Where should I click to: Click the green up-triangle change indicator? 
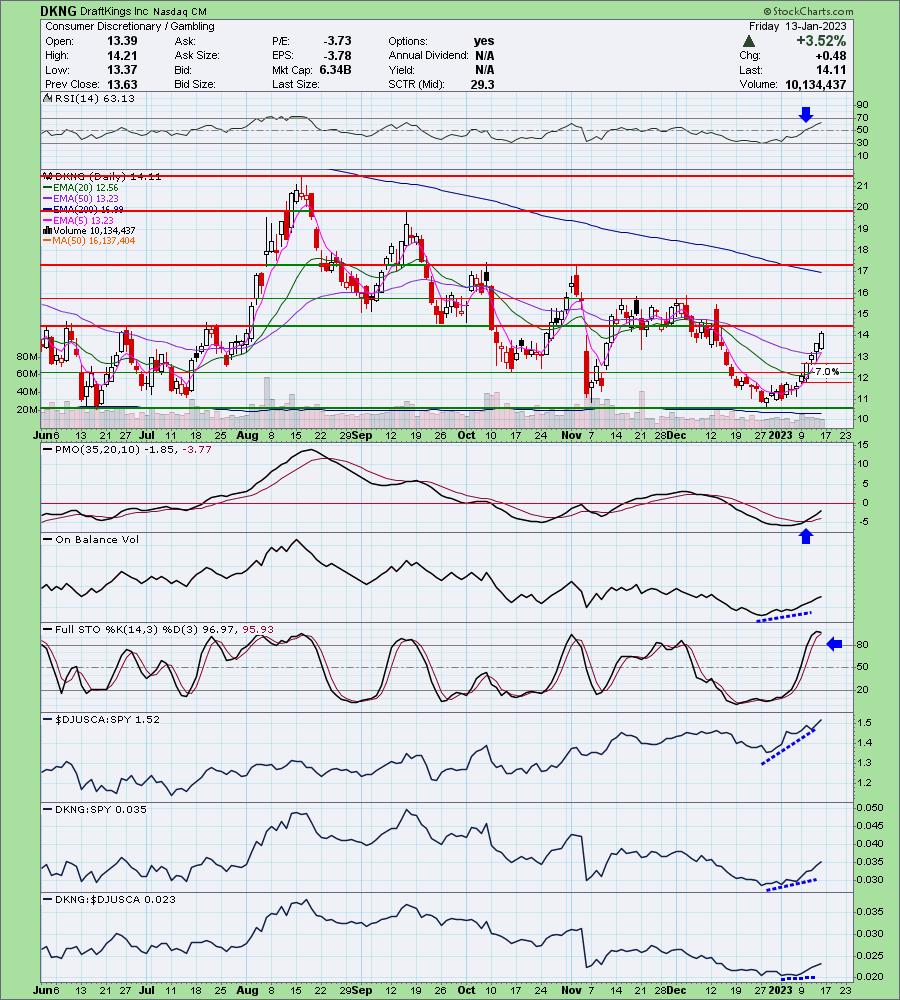click(x=749, y=41)
